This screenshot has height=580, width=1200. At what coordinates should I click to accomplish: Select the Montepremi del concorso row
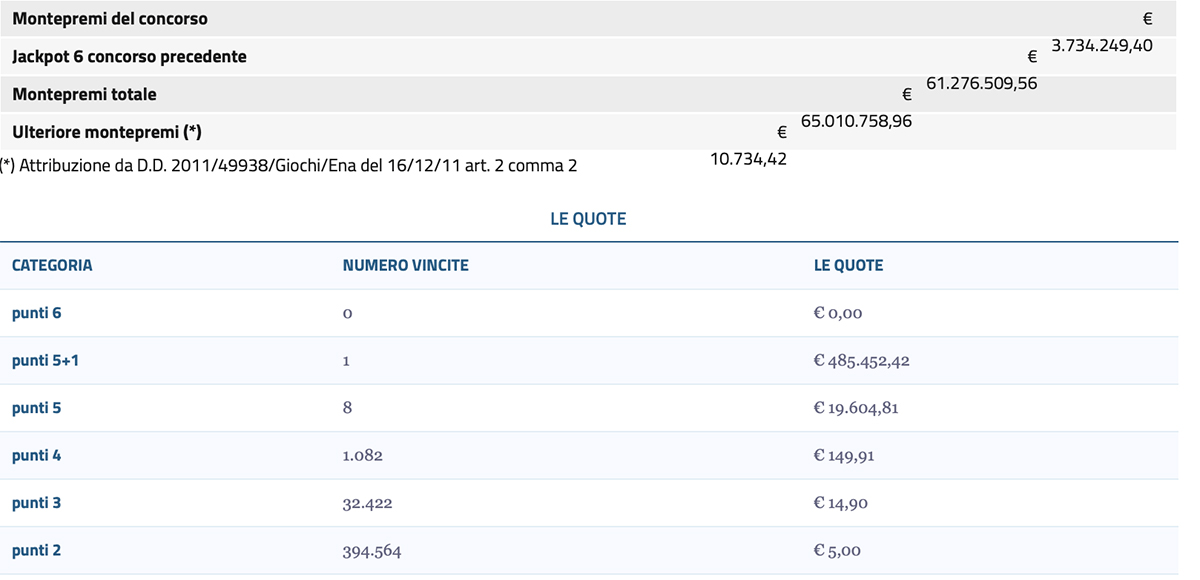click(x=588, y=19)
